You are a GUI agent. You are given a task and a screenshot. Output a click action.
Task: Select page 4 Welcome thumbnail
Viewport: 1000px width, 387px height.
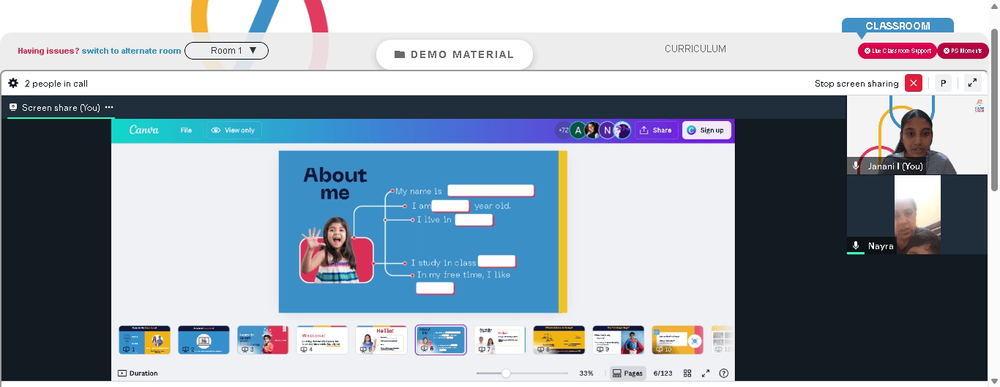click(322, 340)
